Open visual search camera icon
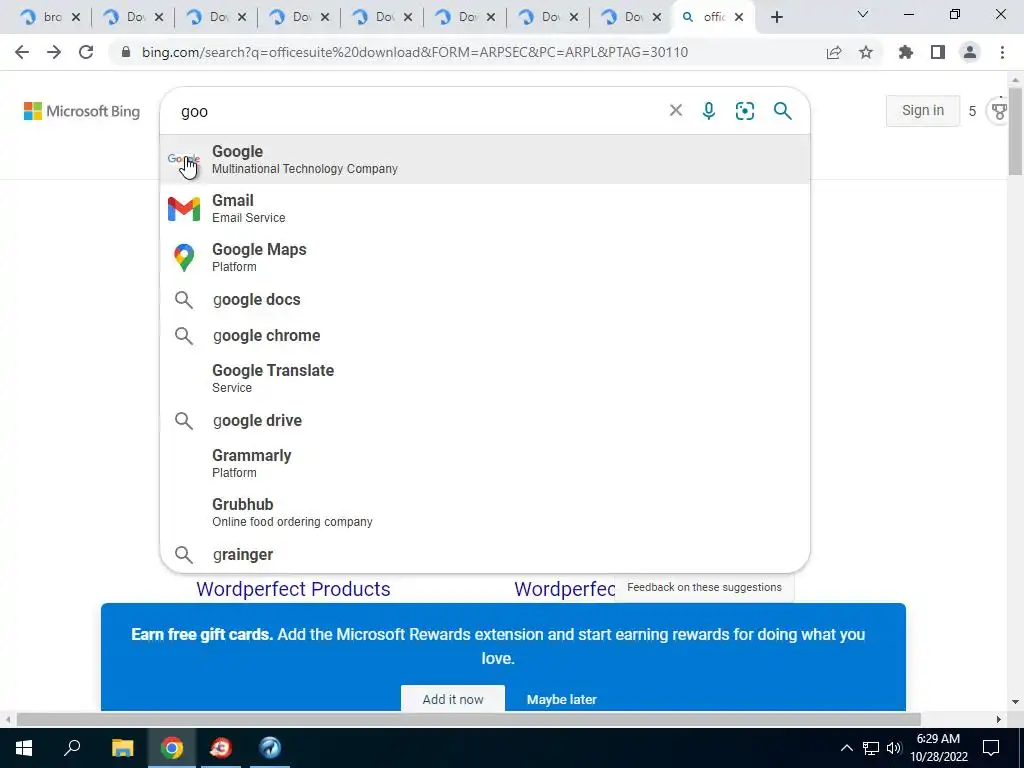This screenshot has width=1024, height=768. (x=744, y=111)
